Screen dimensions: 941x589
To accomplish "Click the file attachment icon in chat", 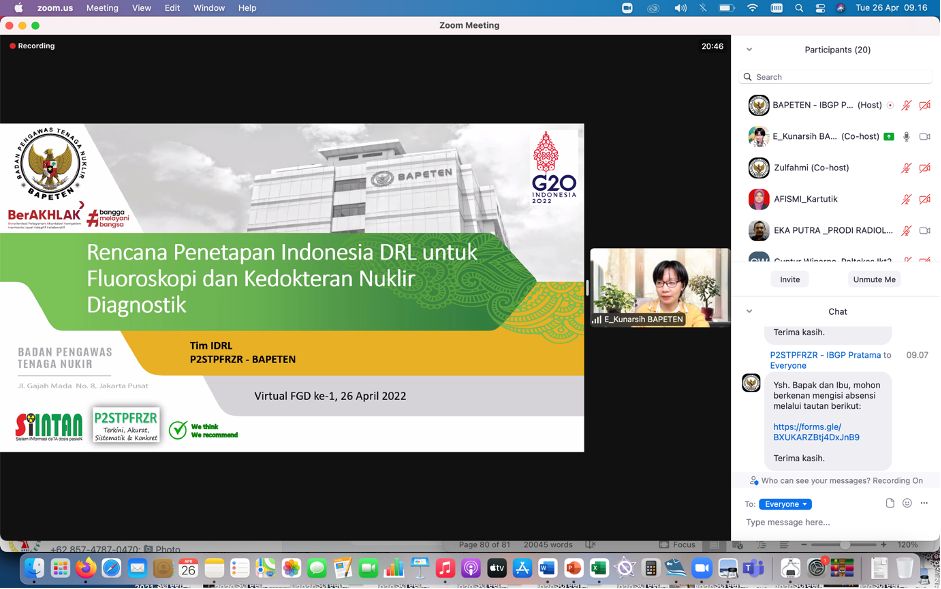I will (890, 503).
